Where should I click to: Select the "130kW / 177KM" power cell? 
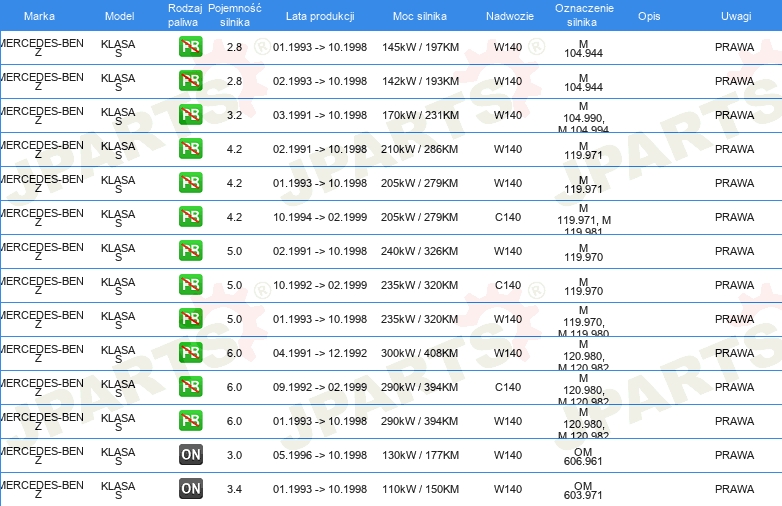[420, 455]
